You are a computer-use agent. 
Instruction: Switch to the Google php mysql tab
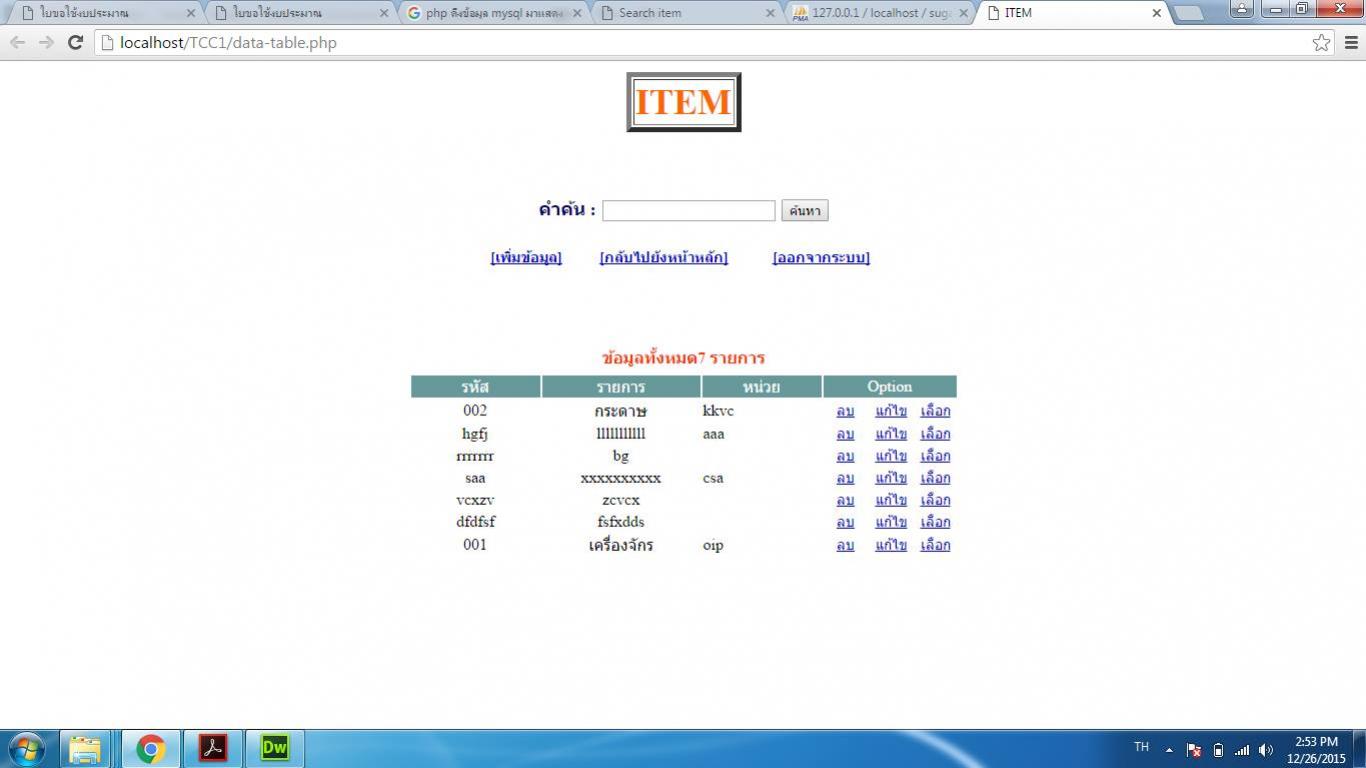tap(492, 13)
